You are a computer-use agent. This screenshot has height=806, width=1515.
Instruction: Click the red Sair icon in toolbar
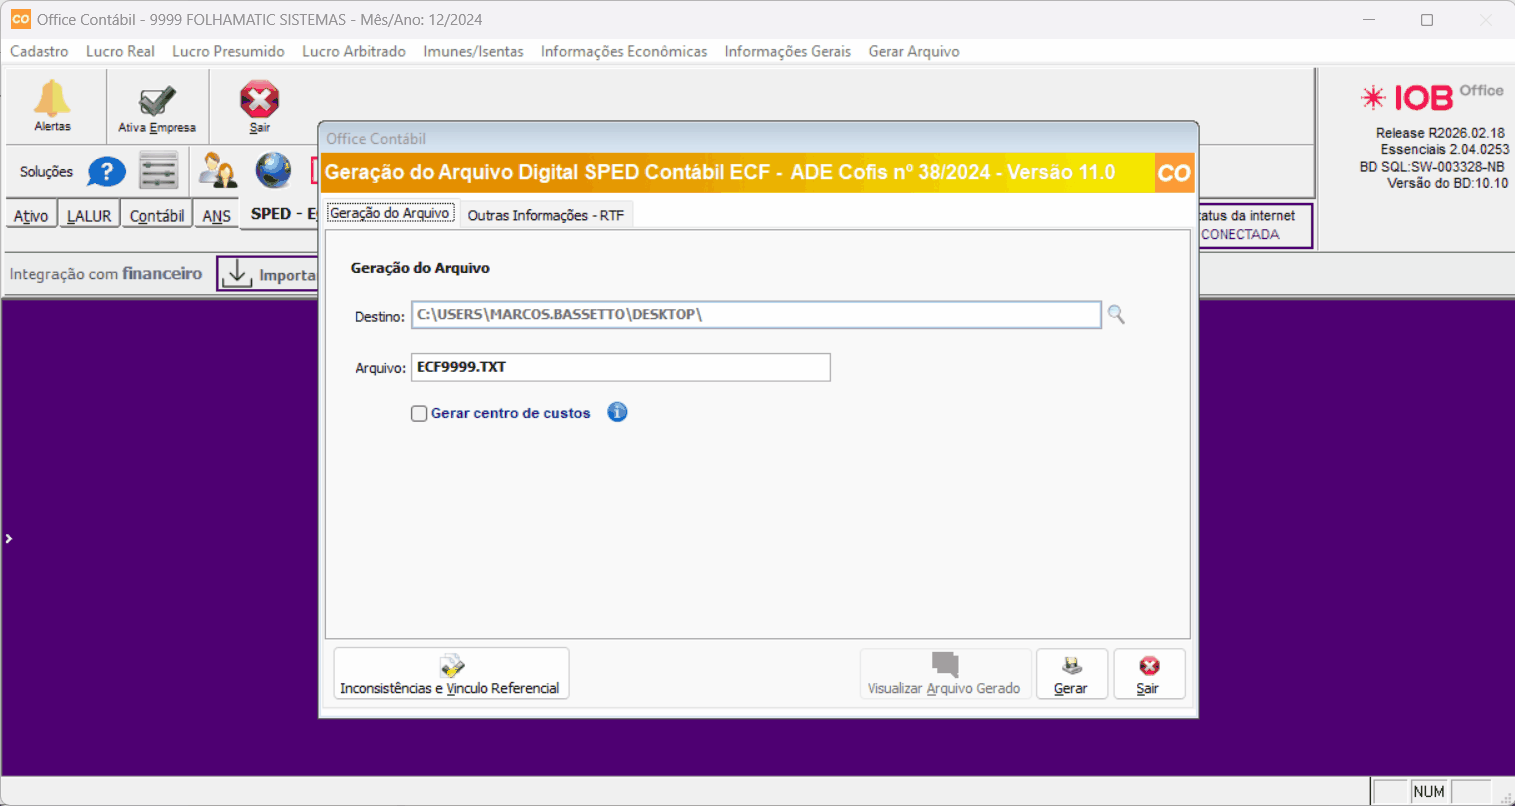click(259, 100)
